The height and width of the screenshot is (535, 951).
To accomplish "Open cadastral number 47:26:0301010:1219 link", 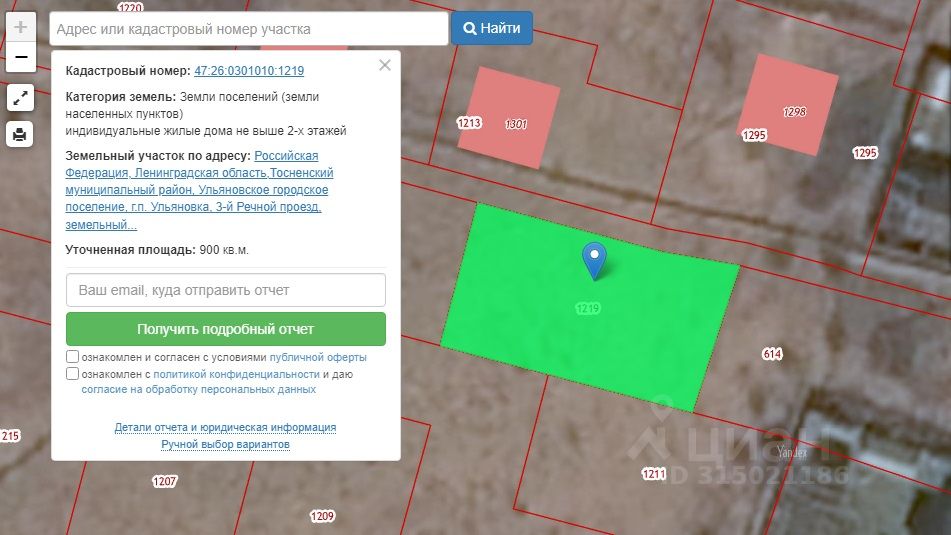I will pyautogui.click(x=249, y=71).
